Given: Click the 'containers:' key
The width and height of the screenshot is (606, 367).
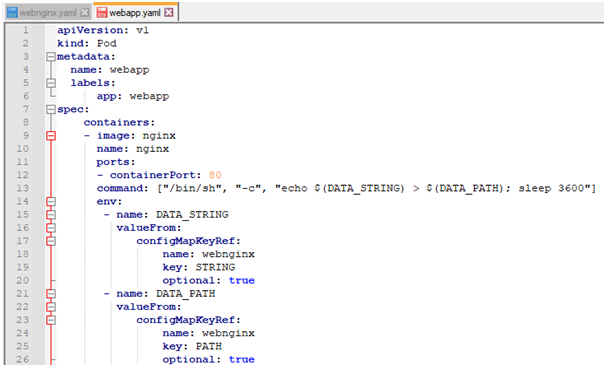Looking at the screenshot, I should [119, 122].
